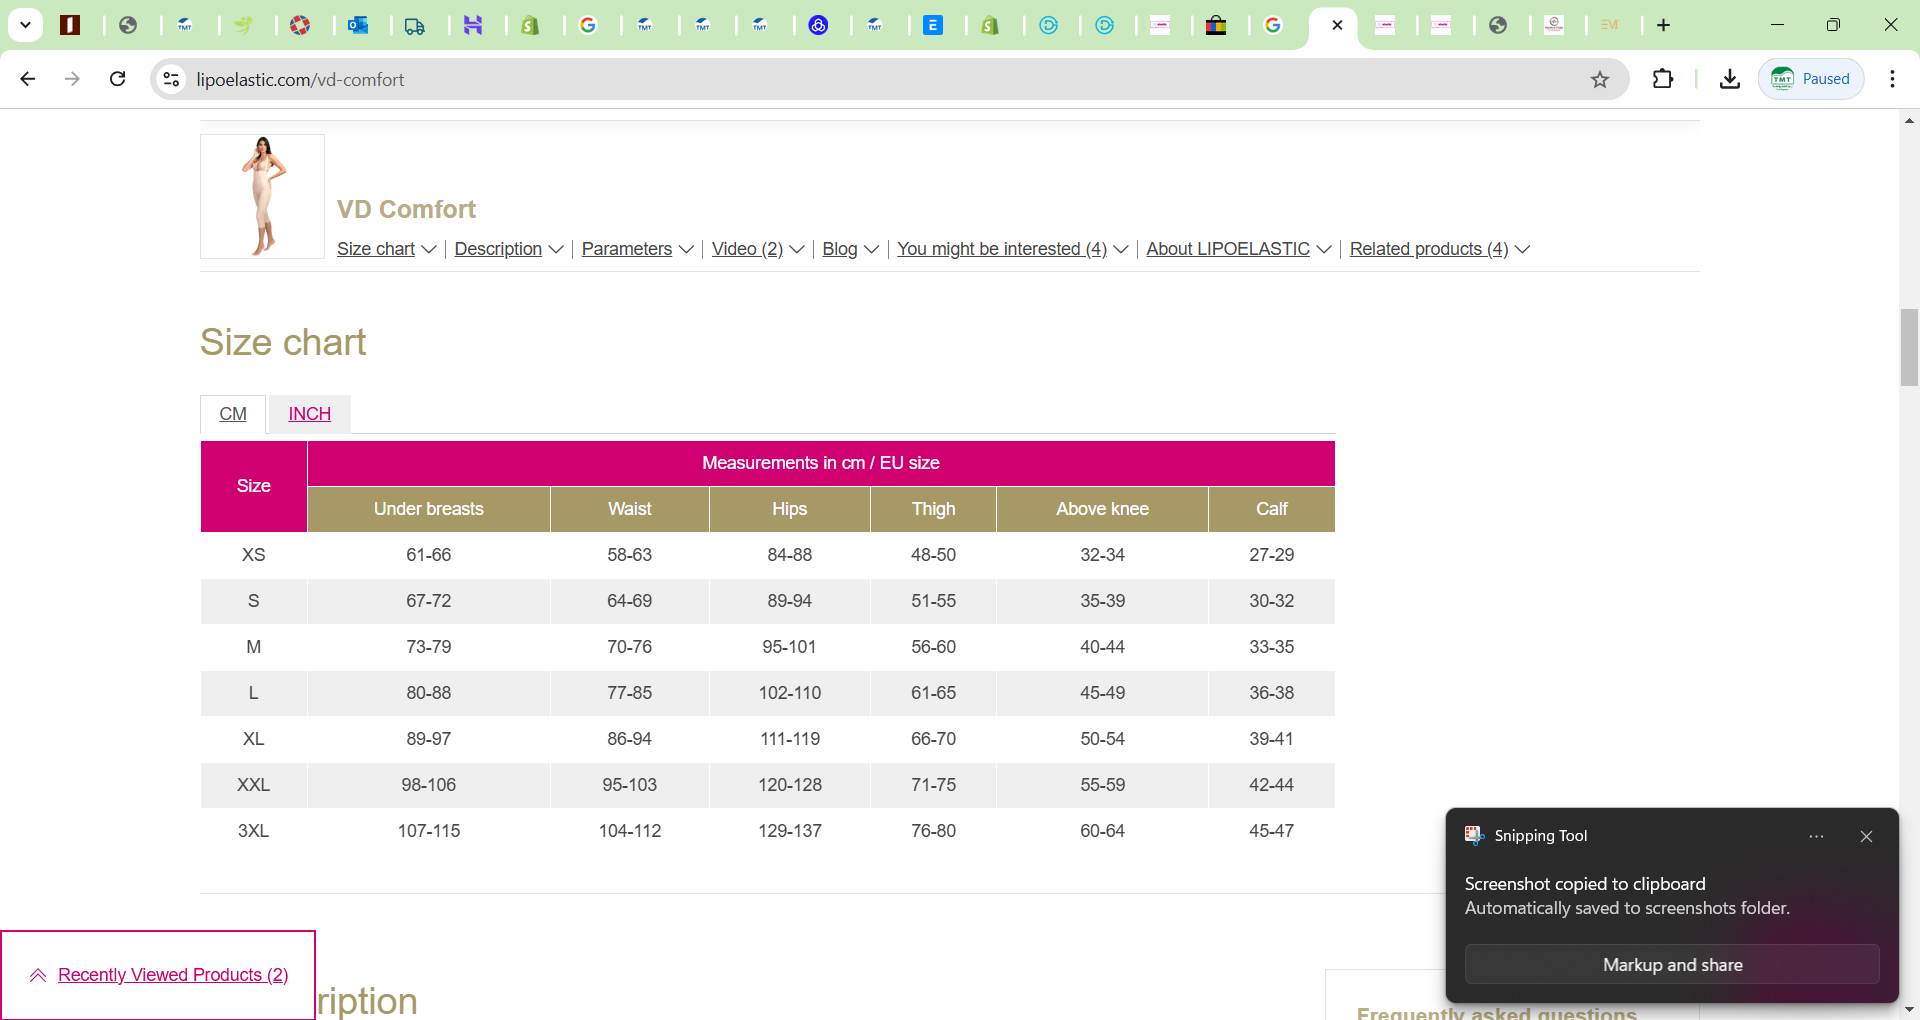Open the tab search dropdown arrow

point(25,25)
